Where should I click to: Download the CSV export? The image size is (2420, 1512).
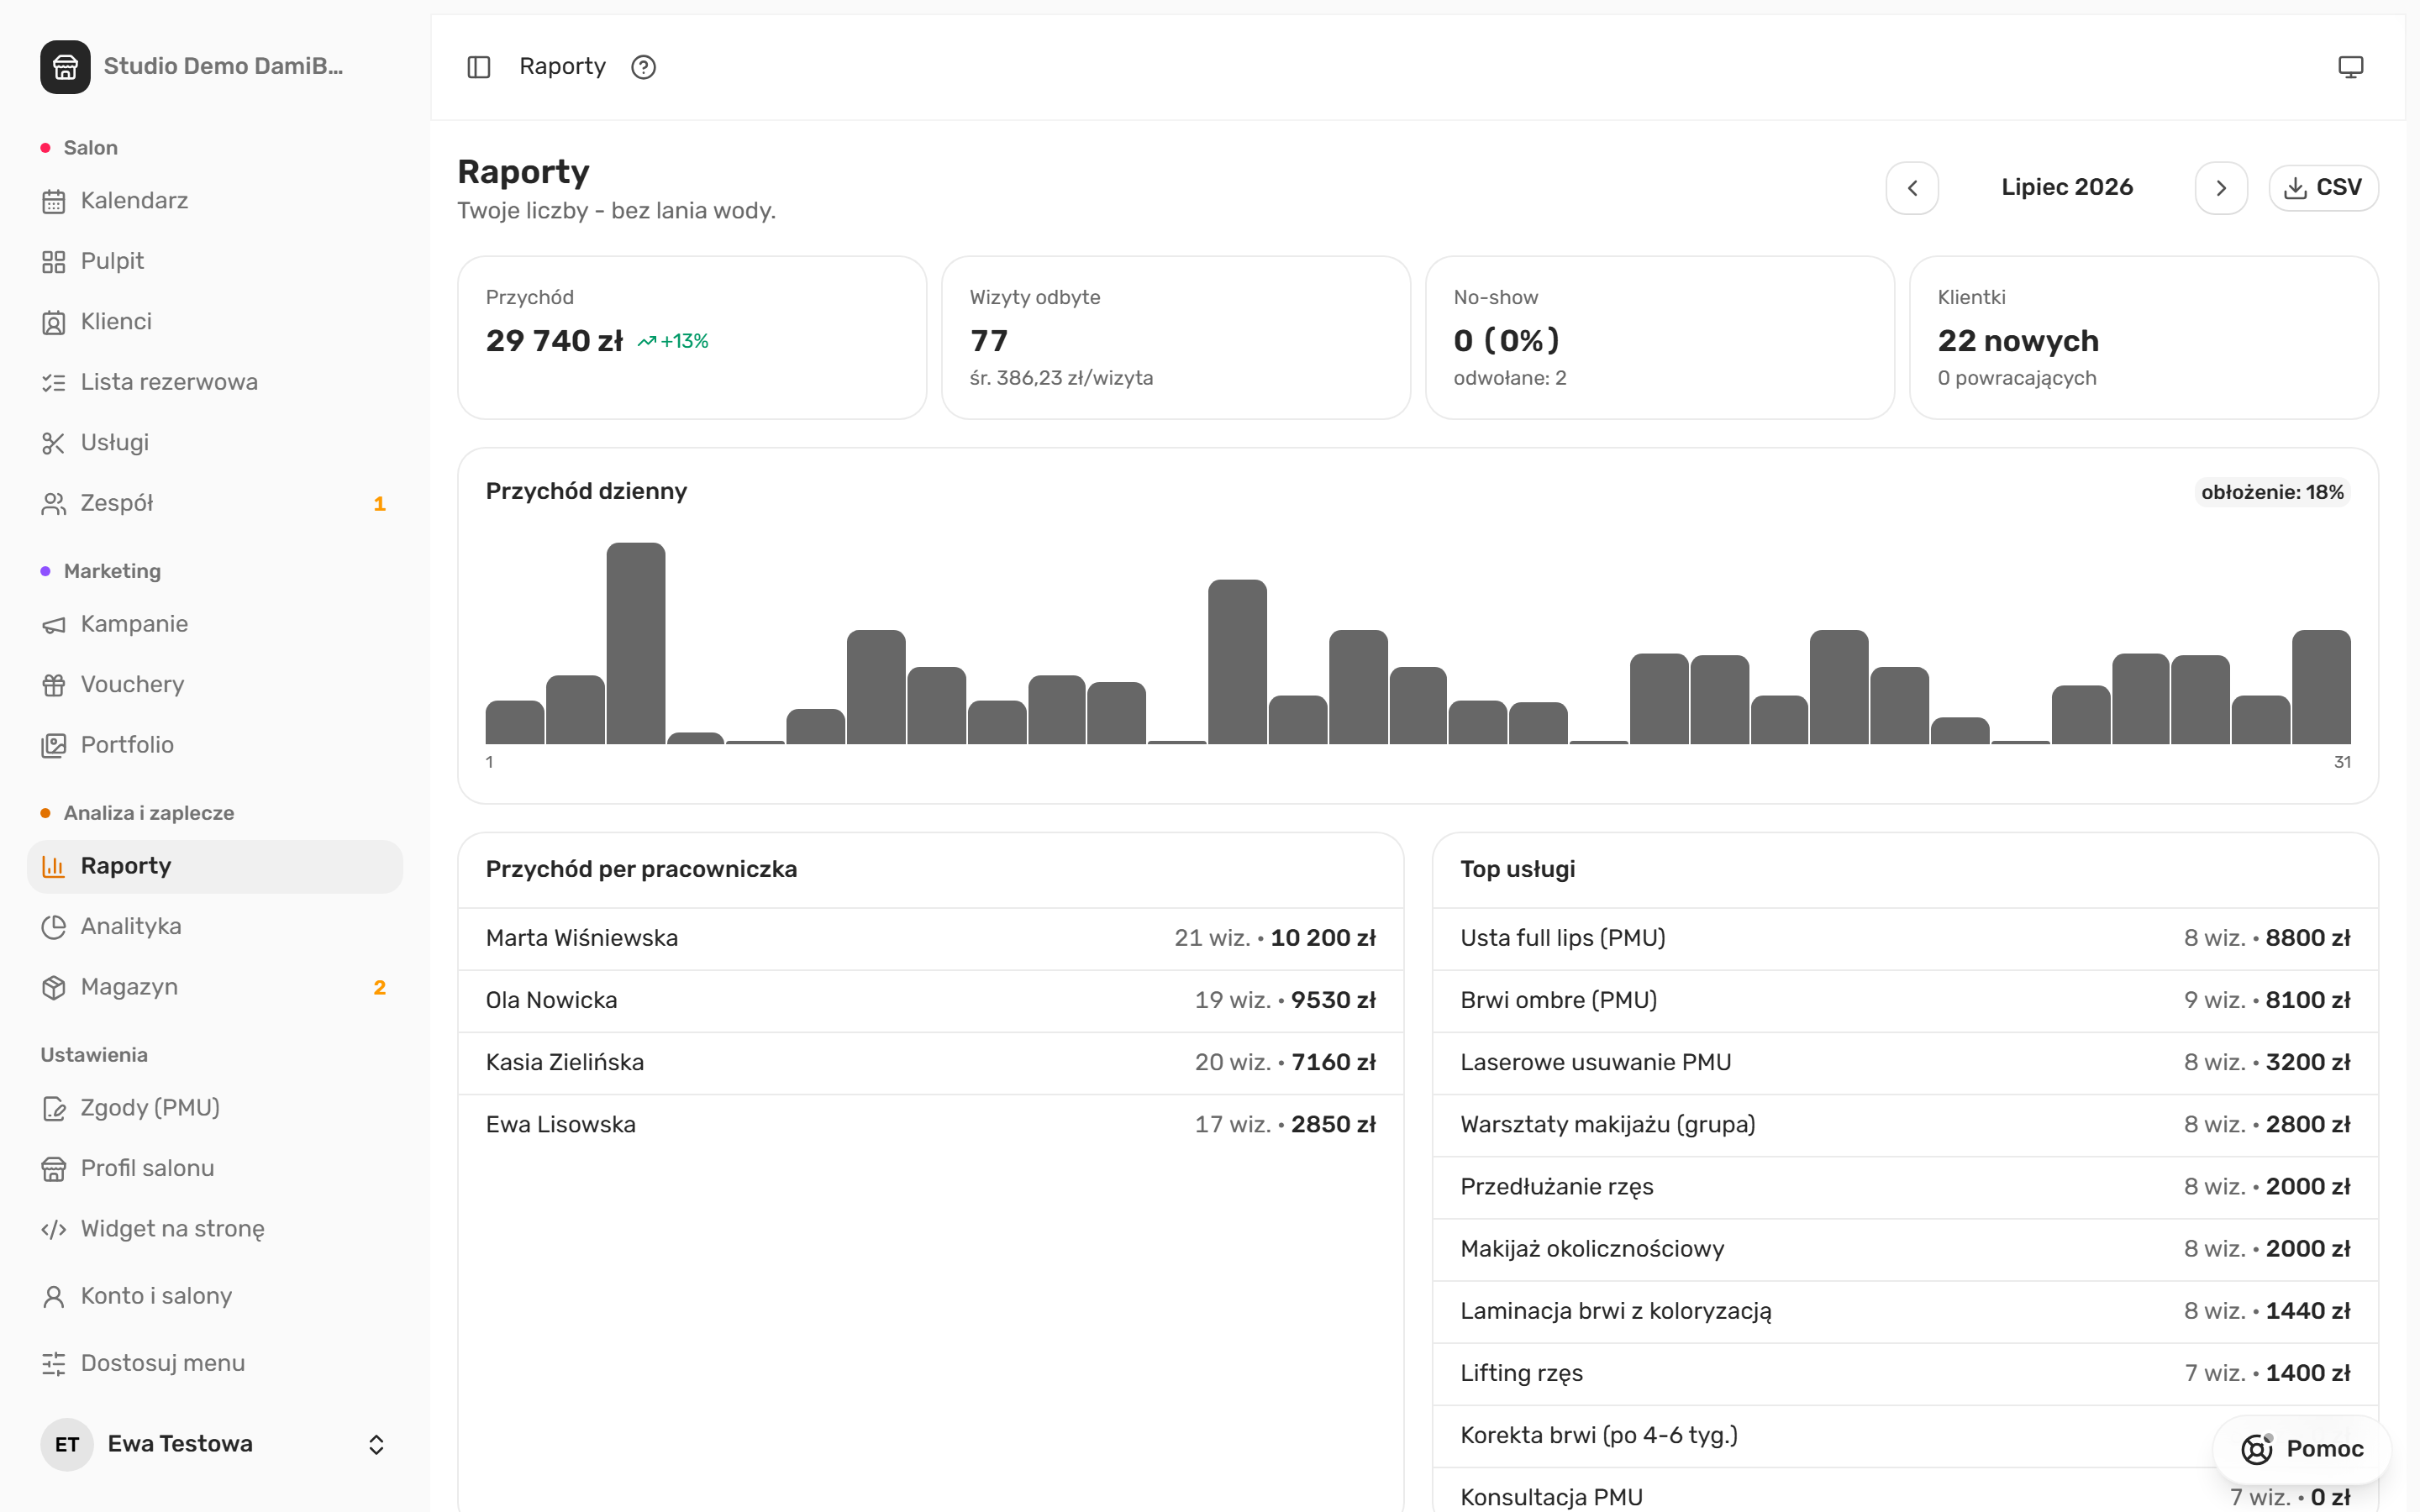tap(2323, 188)
